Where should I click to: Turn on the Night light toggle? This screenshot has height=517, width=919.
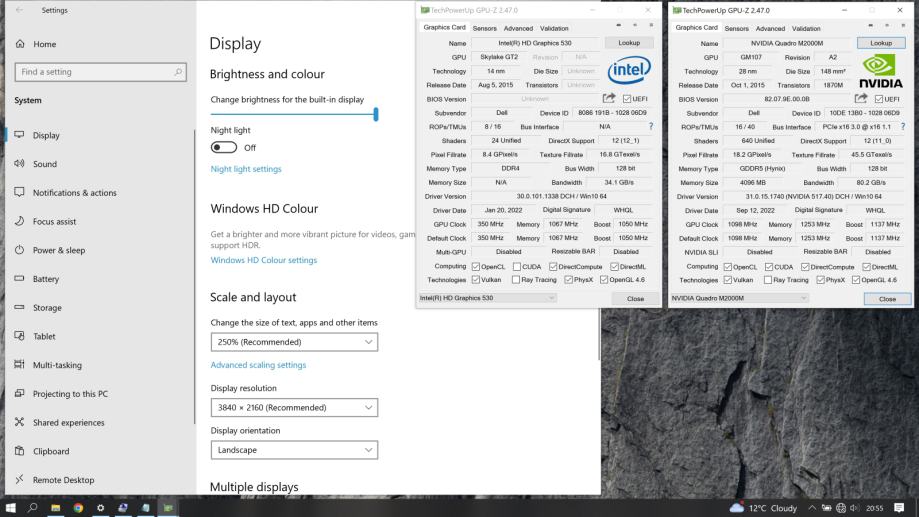click(x=223, y=147)
